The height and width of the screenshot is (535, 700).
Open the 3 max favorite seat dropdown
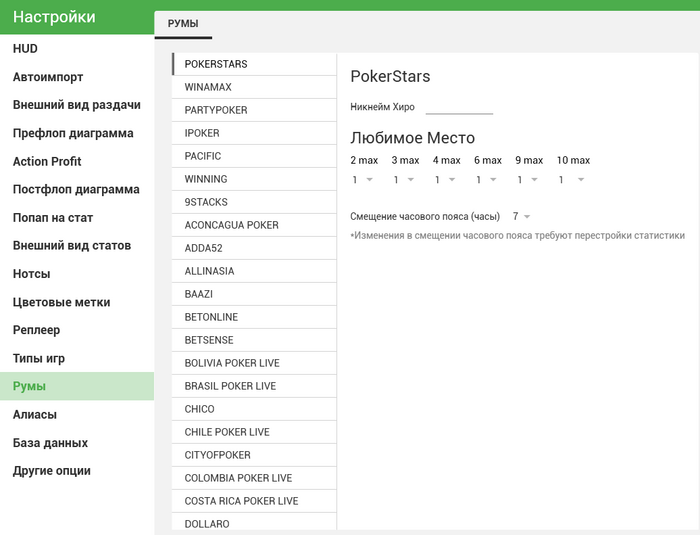(404, 180)
